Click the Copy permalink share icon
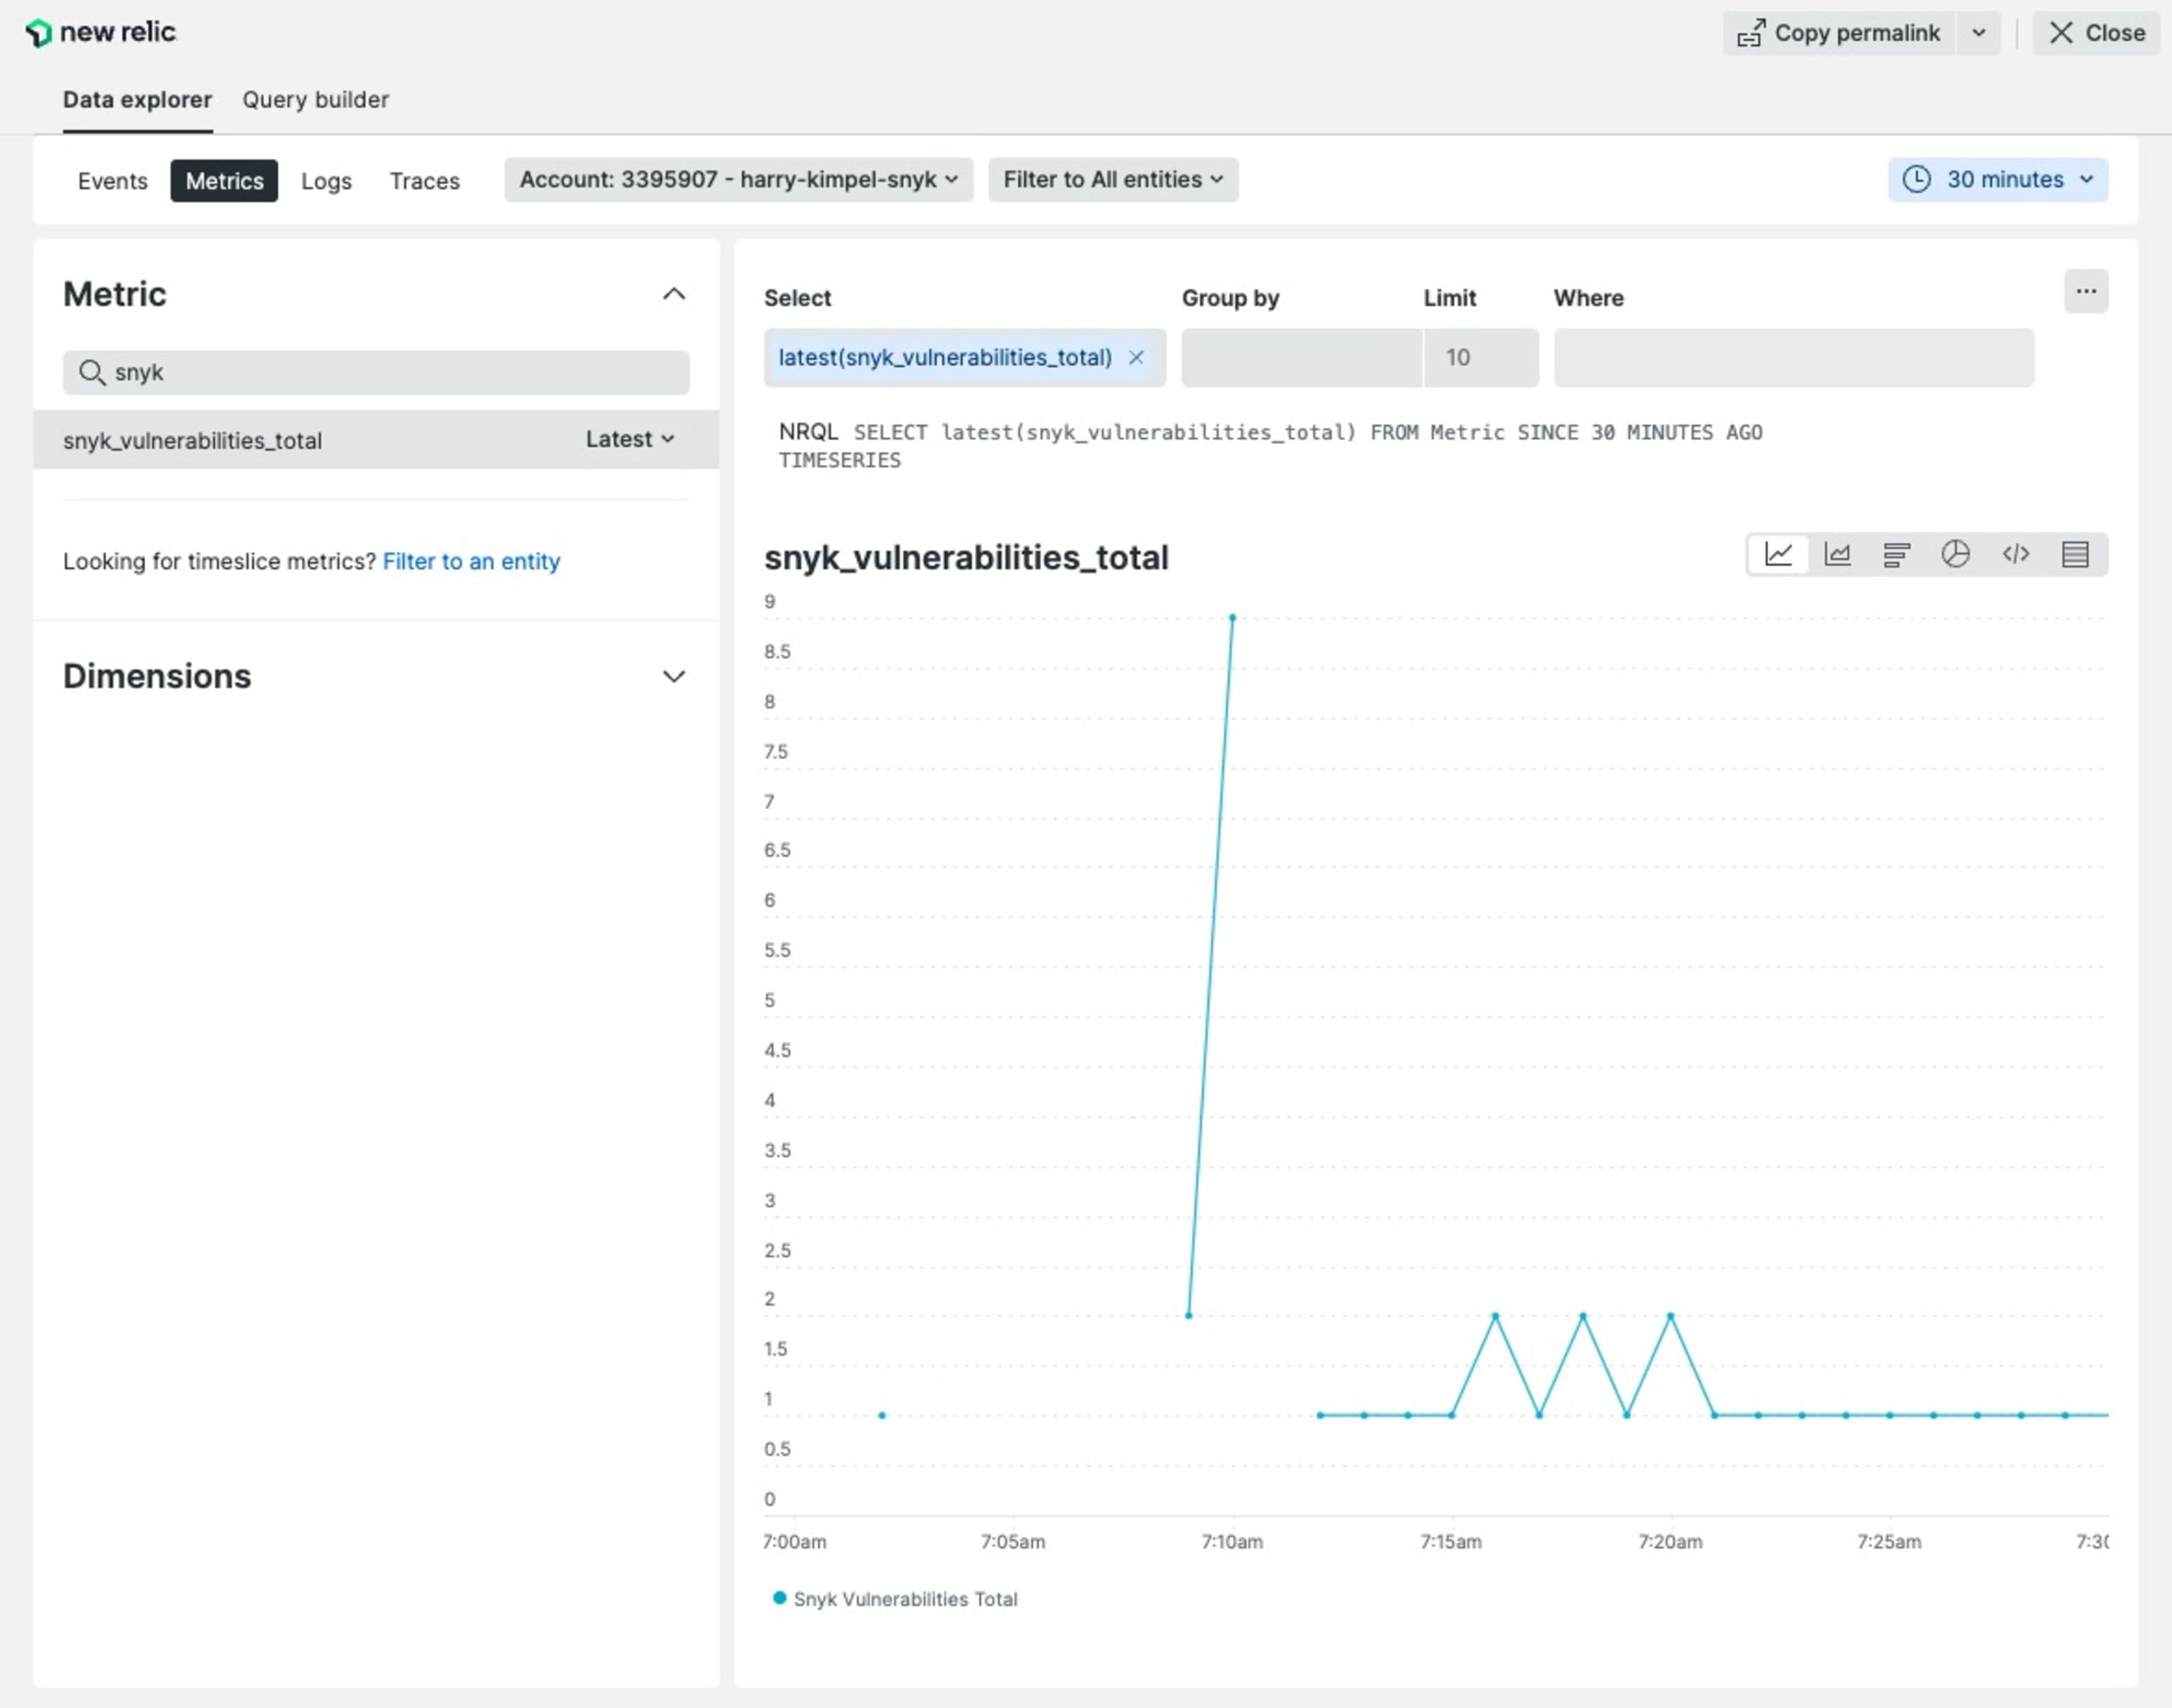The height and width of the screenshot is (1708, 2172). pos(1751,33)
